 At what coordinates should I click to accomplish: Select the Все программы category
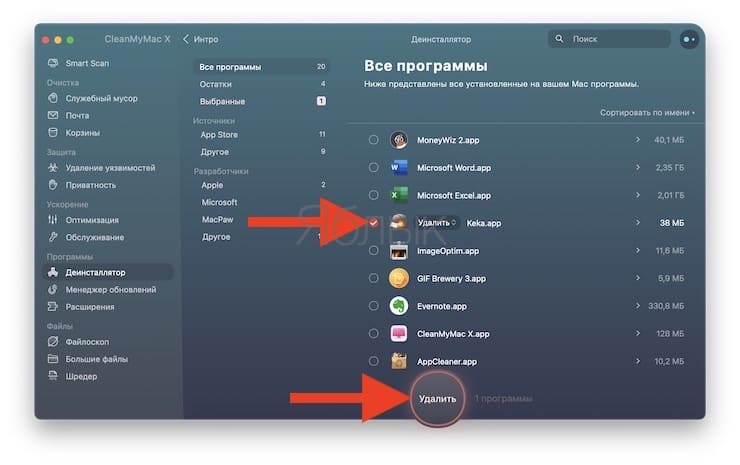click(x=261, y=67)
